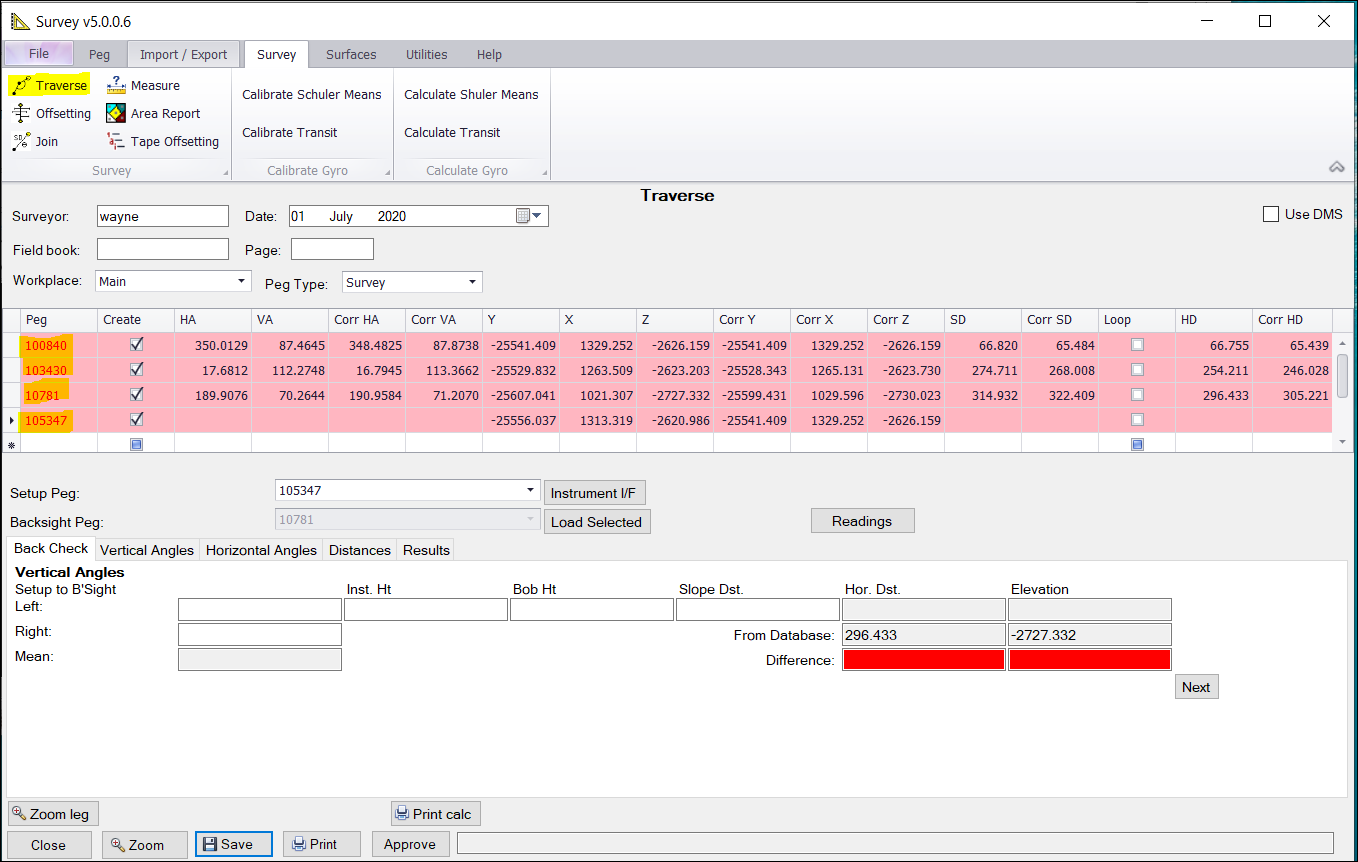This screenshot has height=862, width=1358.
Task: Click the Join tool icon
Action: pyautogui.click(x=22, y=142)
